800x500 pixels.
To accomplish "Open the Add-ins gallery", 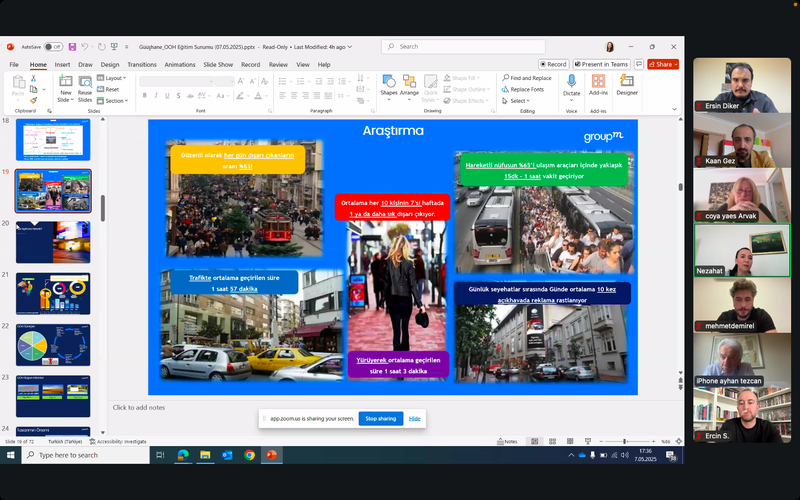I will coord(598,86).
